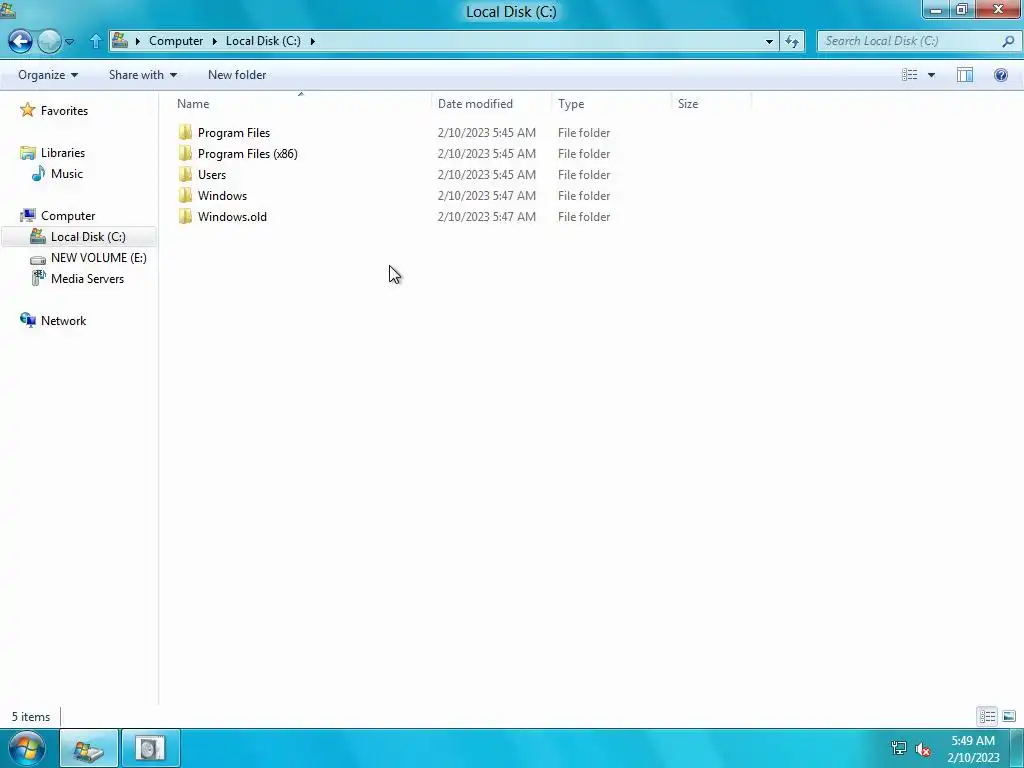Select the Windows.old folder icon
This screenshot has width=1024, height=768.
(185, 217)
